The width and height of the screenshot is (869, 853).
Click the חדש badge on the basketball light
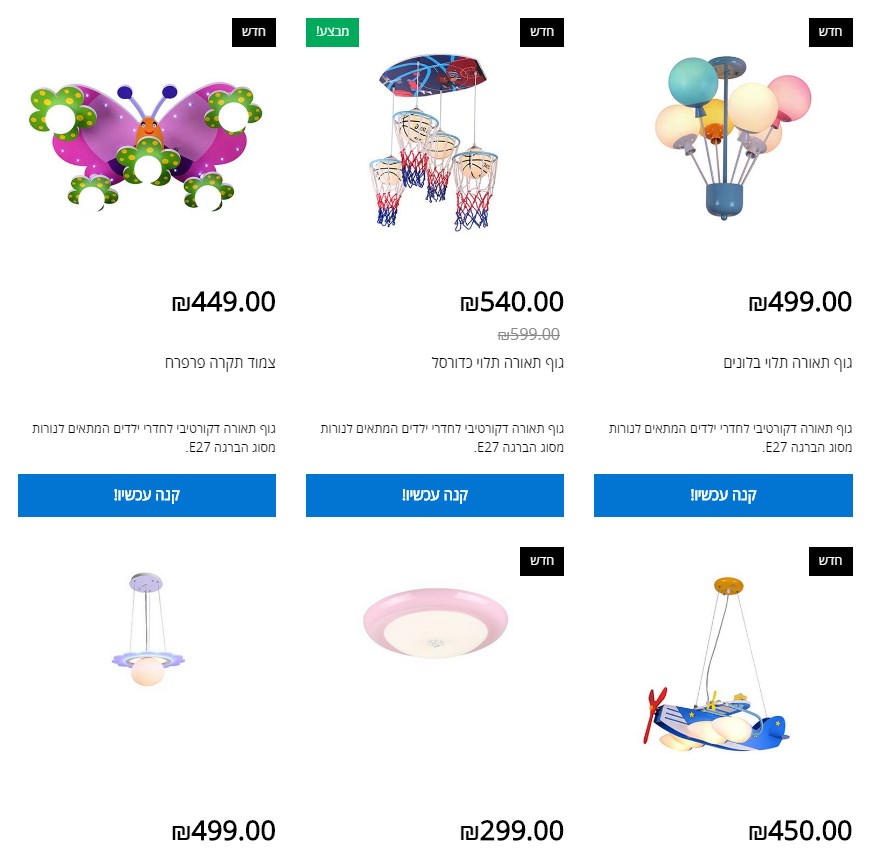point(542,32)
